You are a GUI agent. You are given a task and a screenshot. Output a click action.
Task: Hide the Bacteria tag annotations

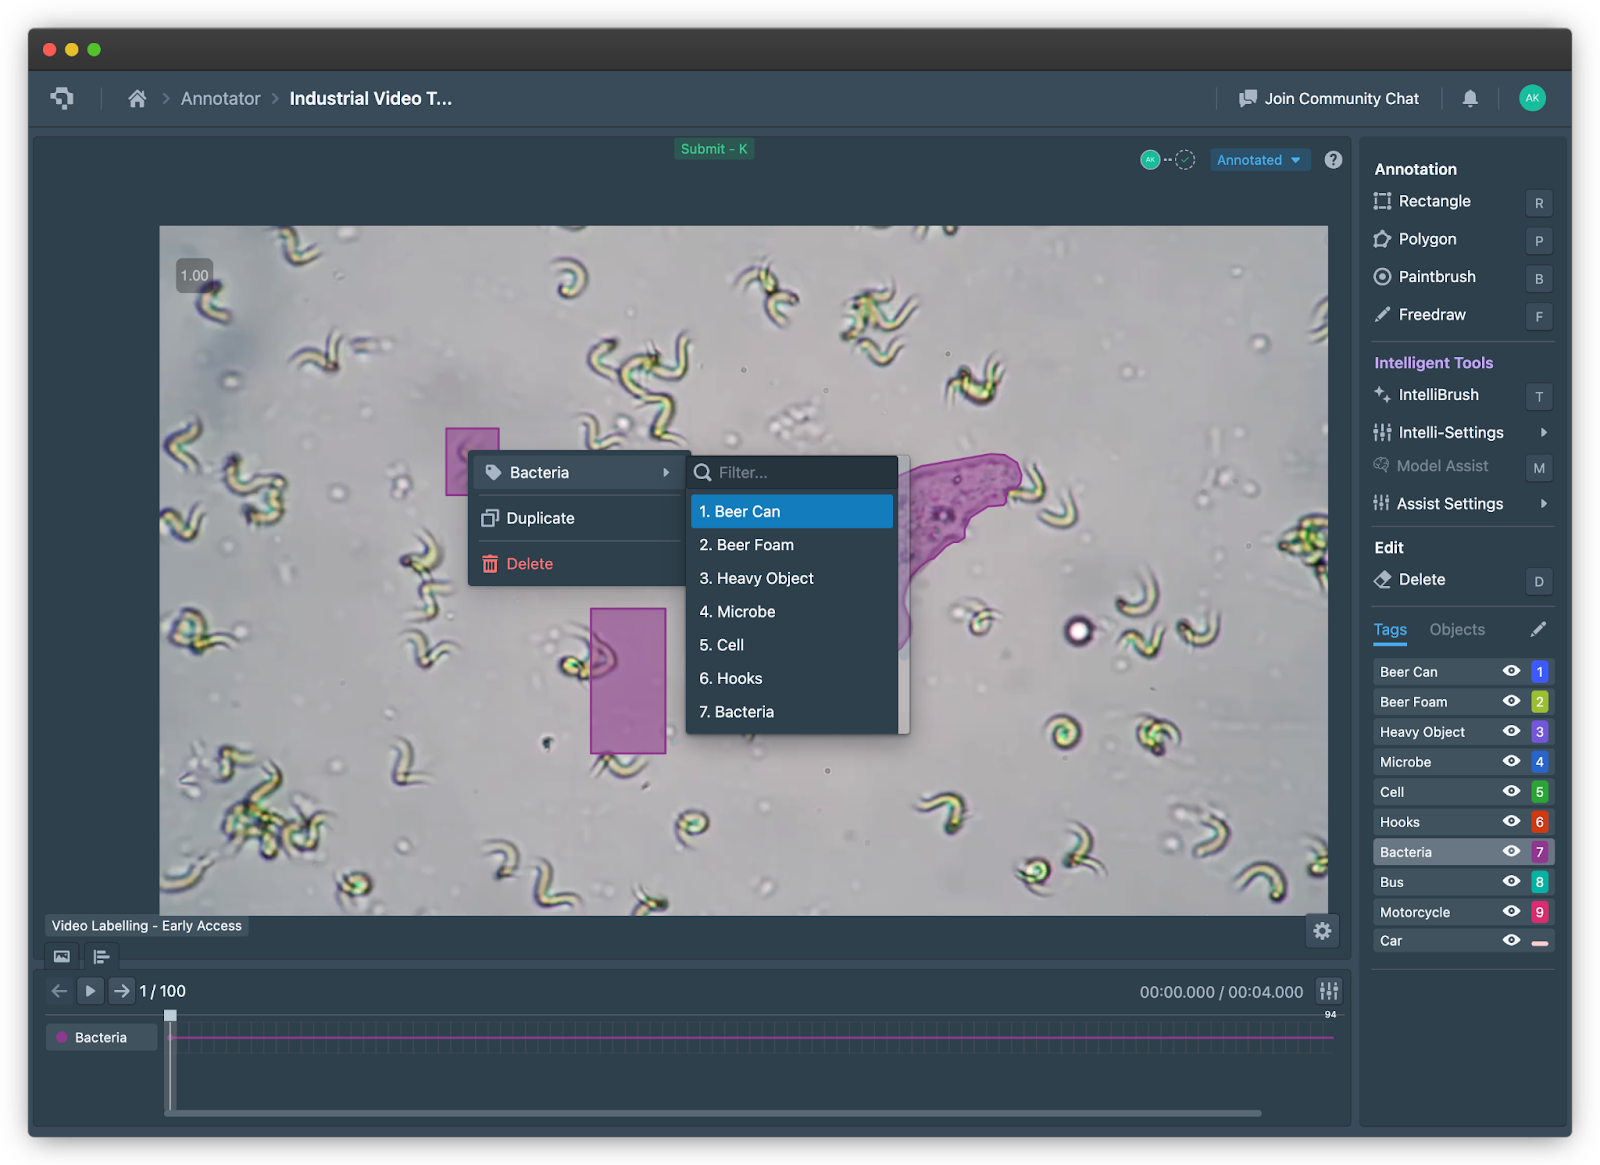click(x=1510, y=851)
